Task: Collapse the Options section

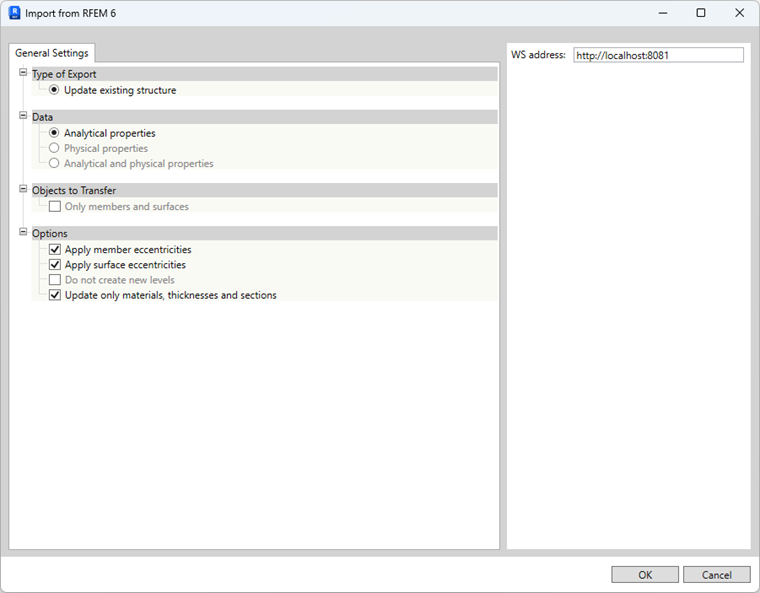Action: [23, 233]
